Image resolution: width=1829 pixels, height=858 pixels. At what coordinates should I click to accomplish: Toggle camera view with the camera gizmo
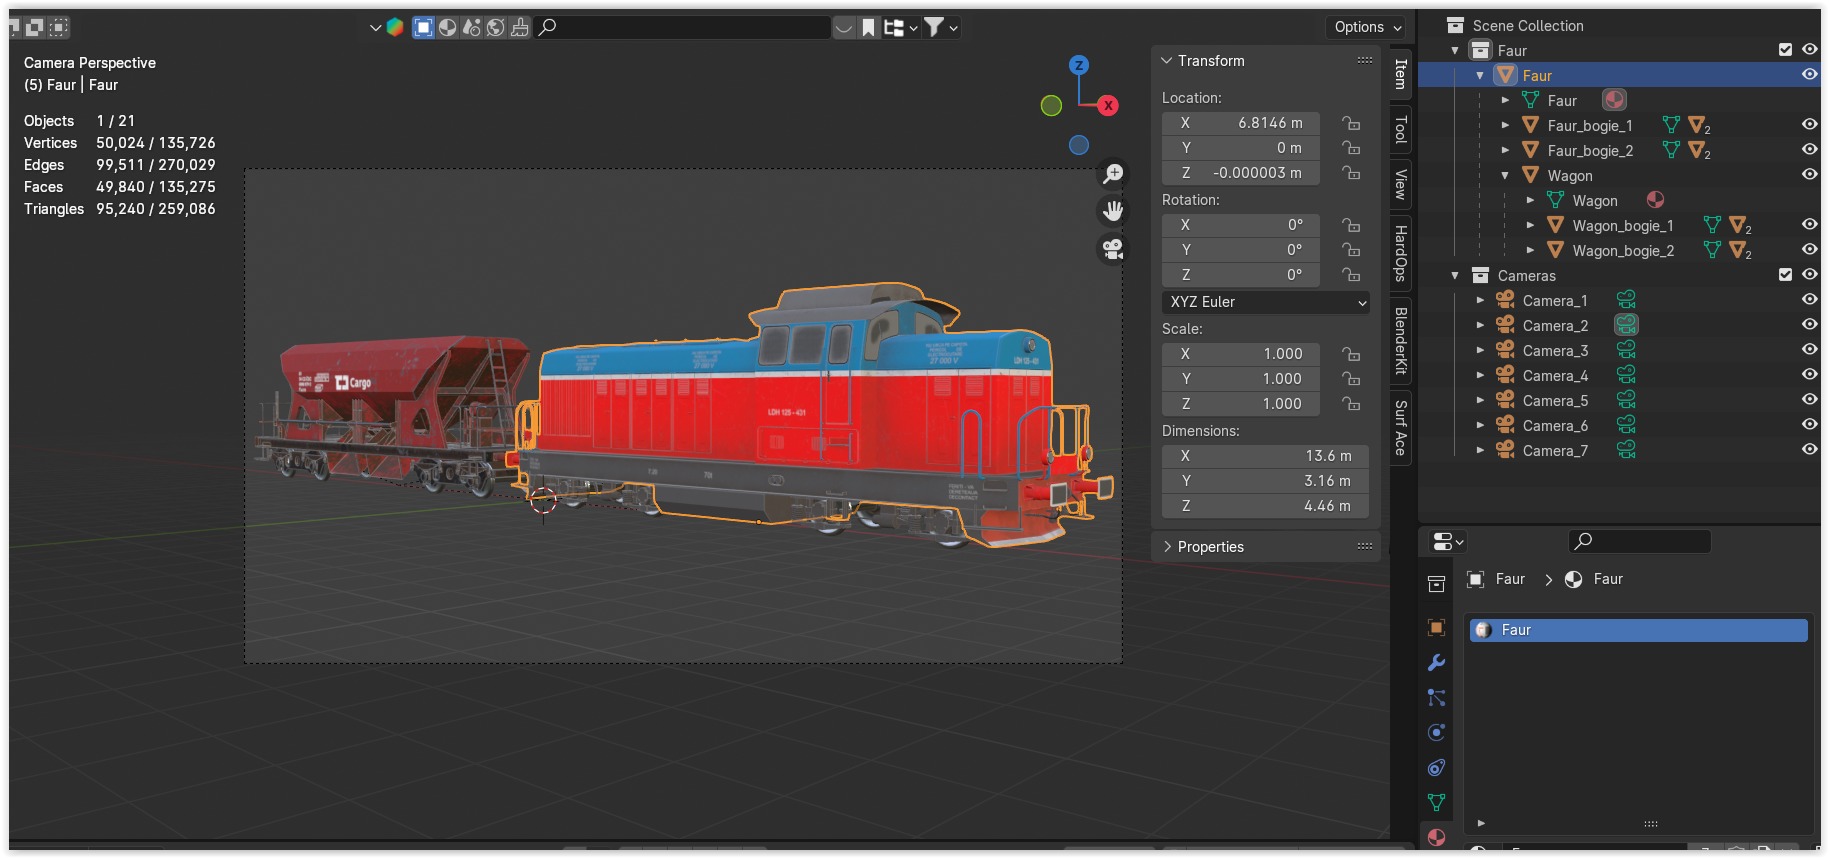[x=1113, y=248]
